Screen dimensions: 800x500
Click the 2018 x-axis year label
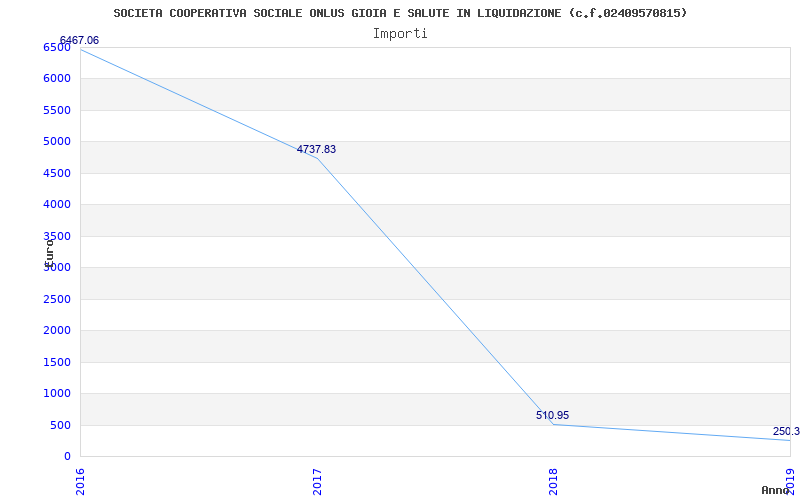pyautogui.click(x=554, y=482)
